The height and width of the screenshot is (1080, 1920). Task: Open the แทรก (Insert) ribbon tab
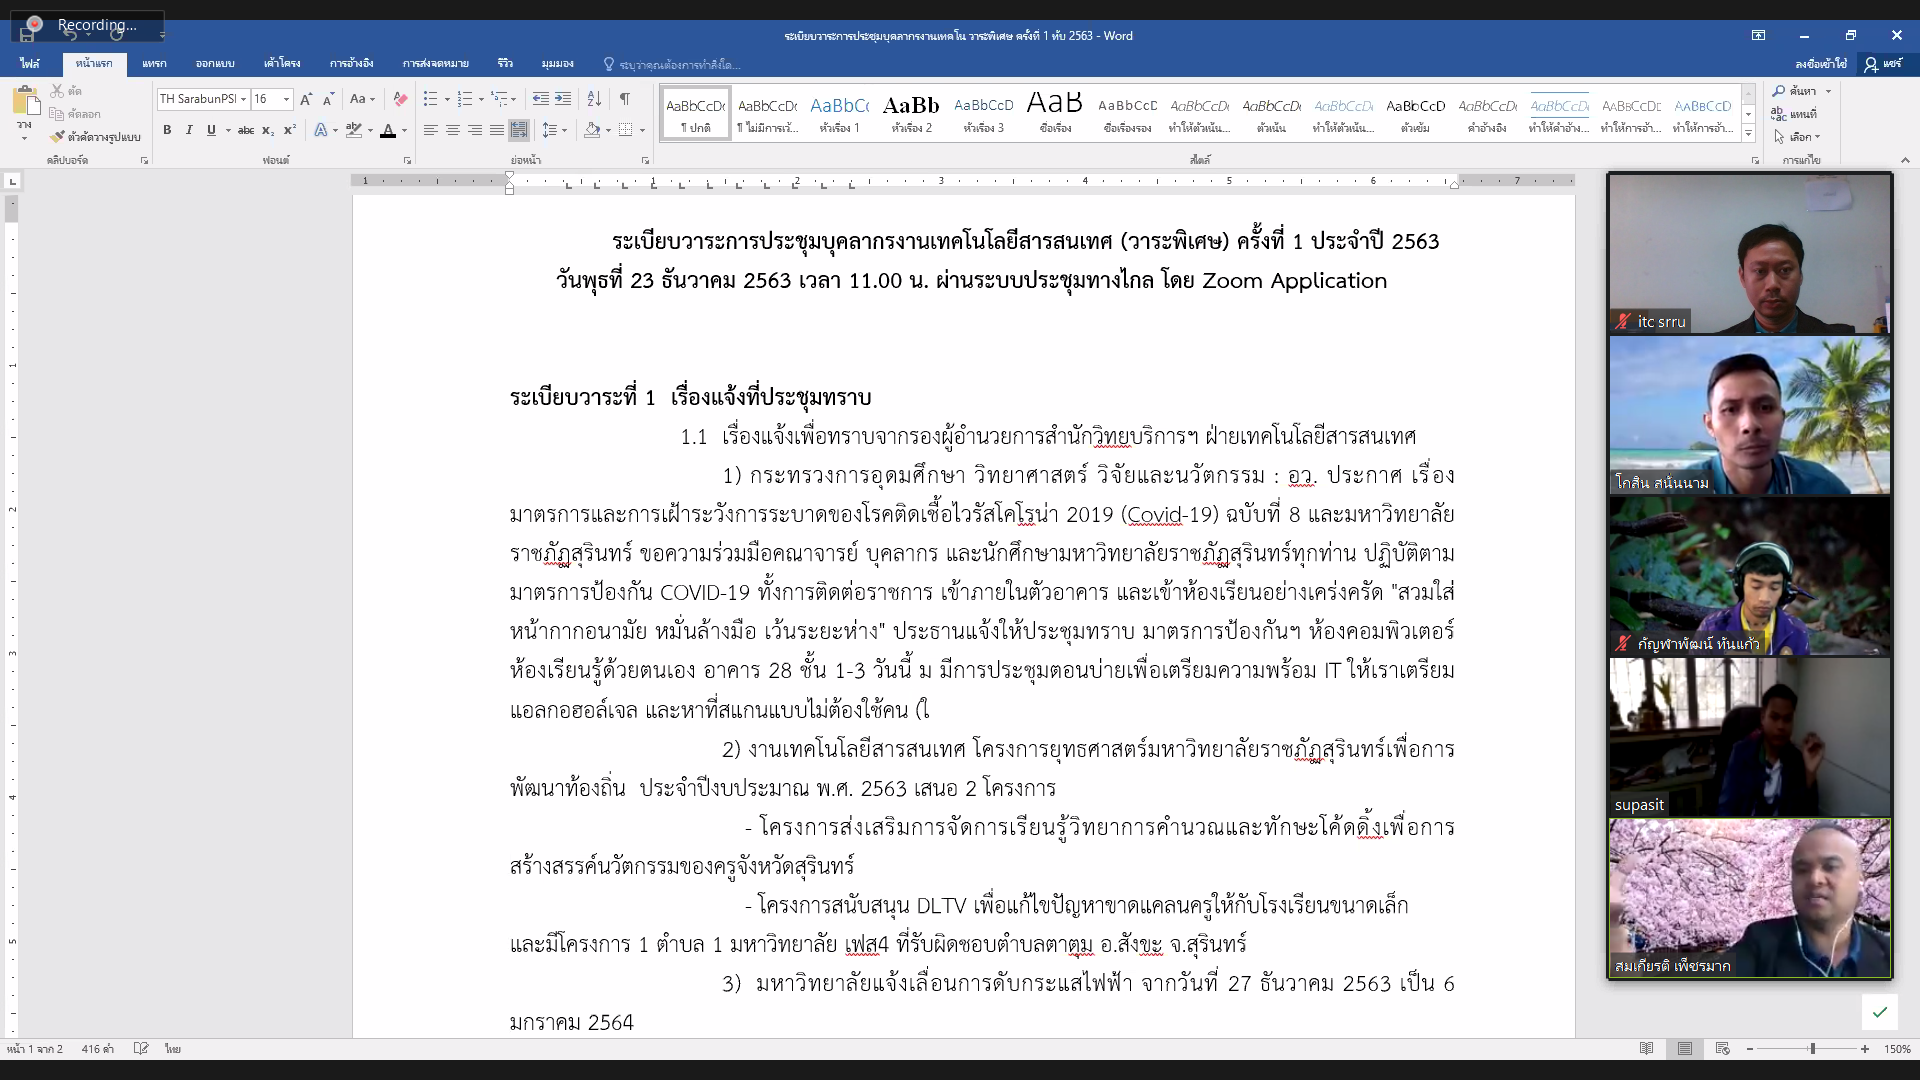coord(154,63)
